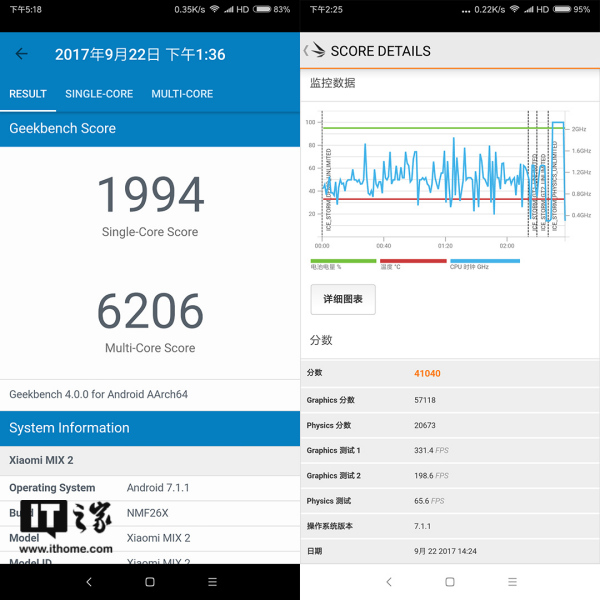Tap the 操作系统版本 7.1.1 row

coord(450,526)
